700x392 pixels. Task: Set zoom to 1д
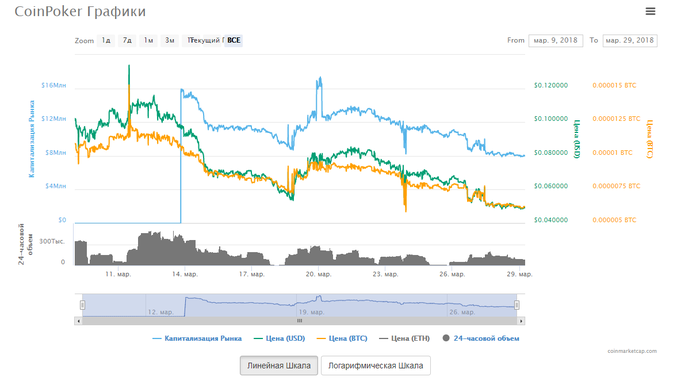(106, 41)
